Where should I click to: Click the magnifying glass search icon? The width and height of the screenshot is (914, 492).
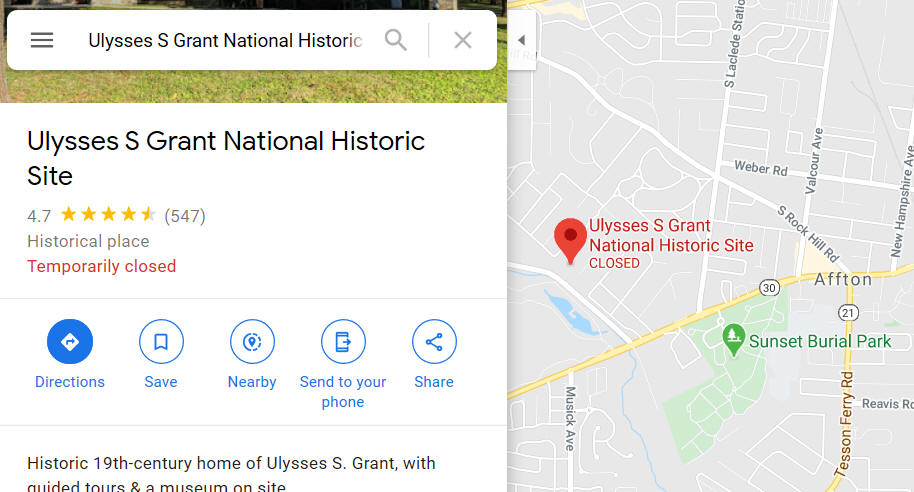[x=396, y=40]
